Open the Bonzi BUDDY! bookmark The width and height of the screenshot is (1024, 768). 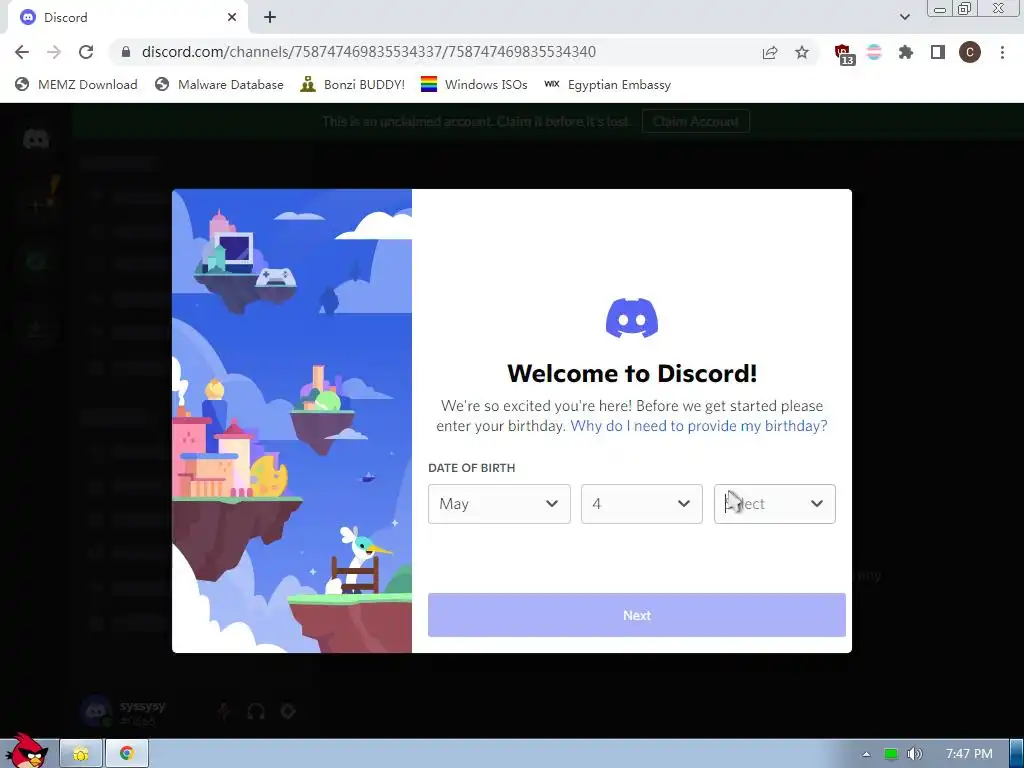[x=353, y=84]
